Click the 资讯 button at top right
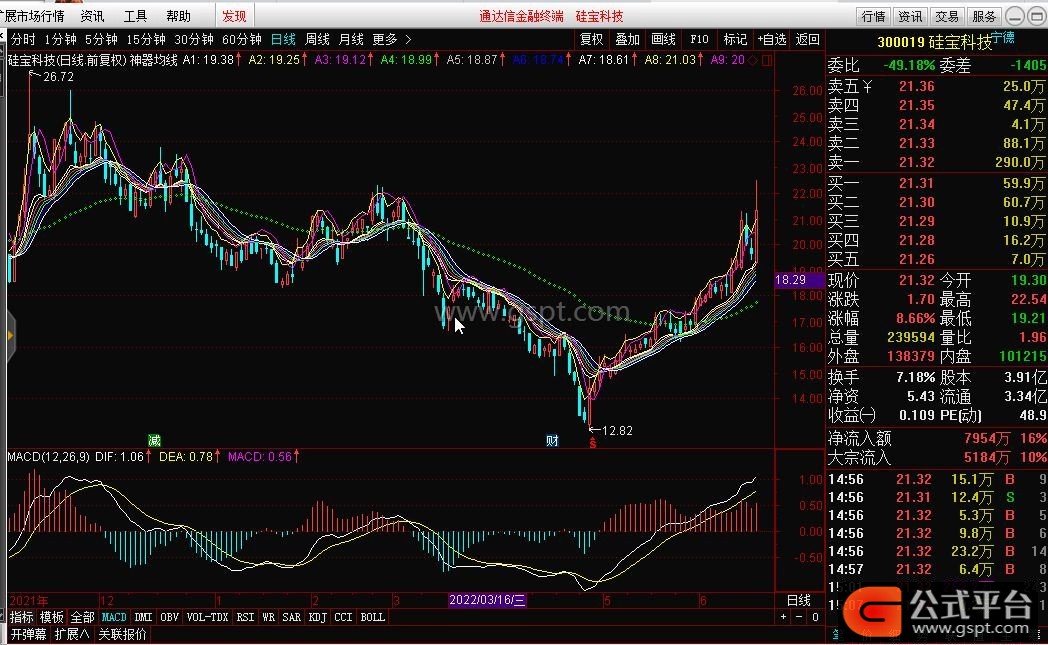1048x645 pixels. click(910, 16)
